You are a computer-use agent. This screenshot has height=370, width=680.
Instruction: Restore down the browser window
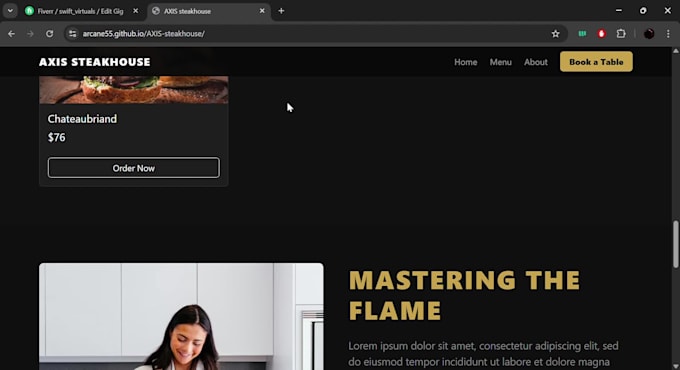point(643,11)
